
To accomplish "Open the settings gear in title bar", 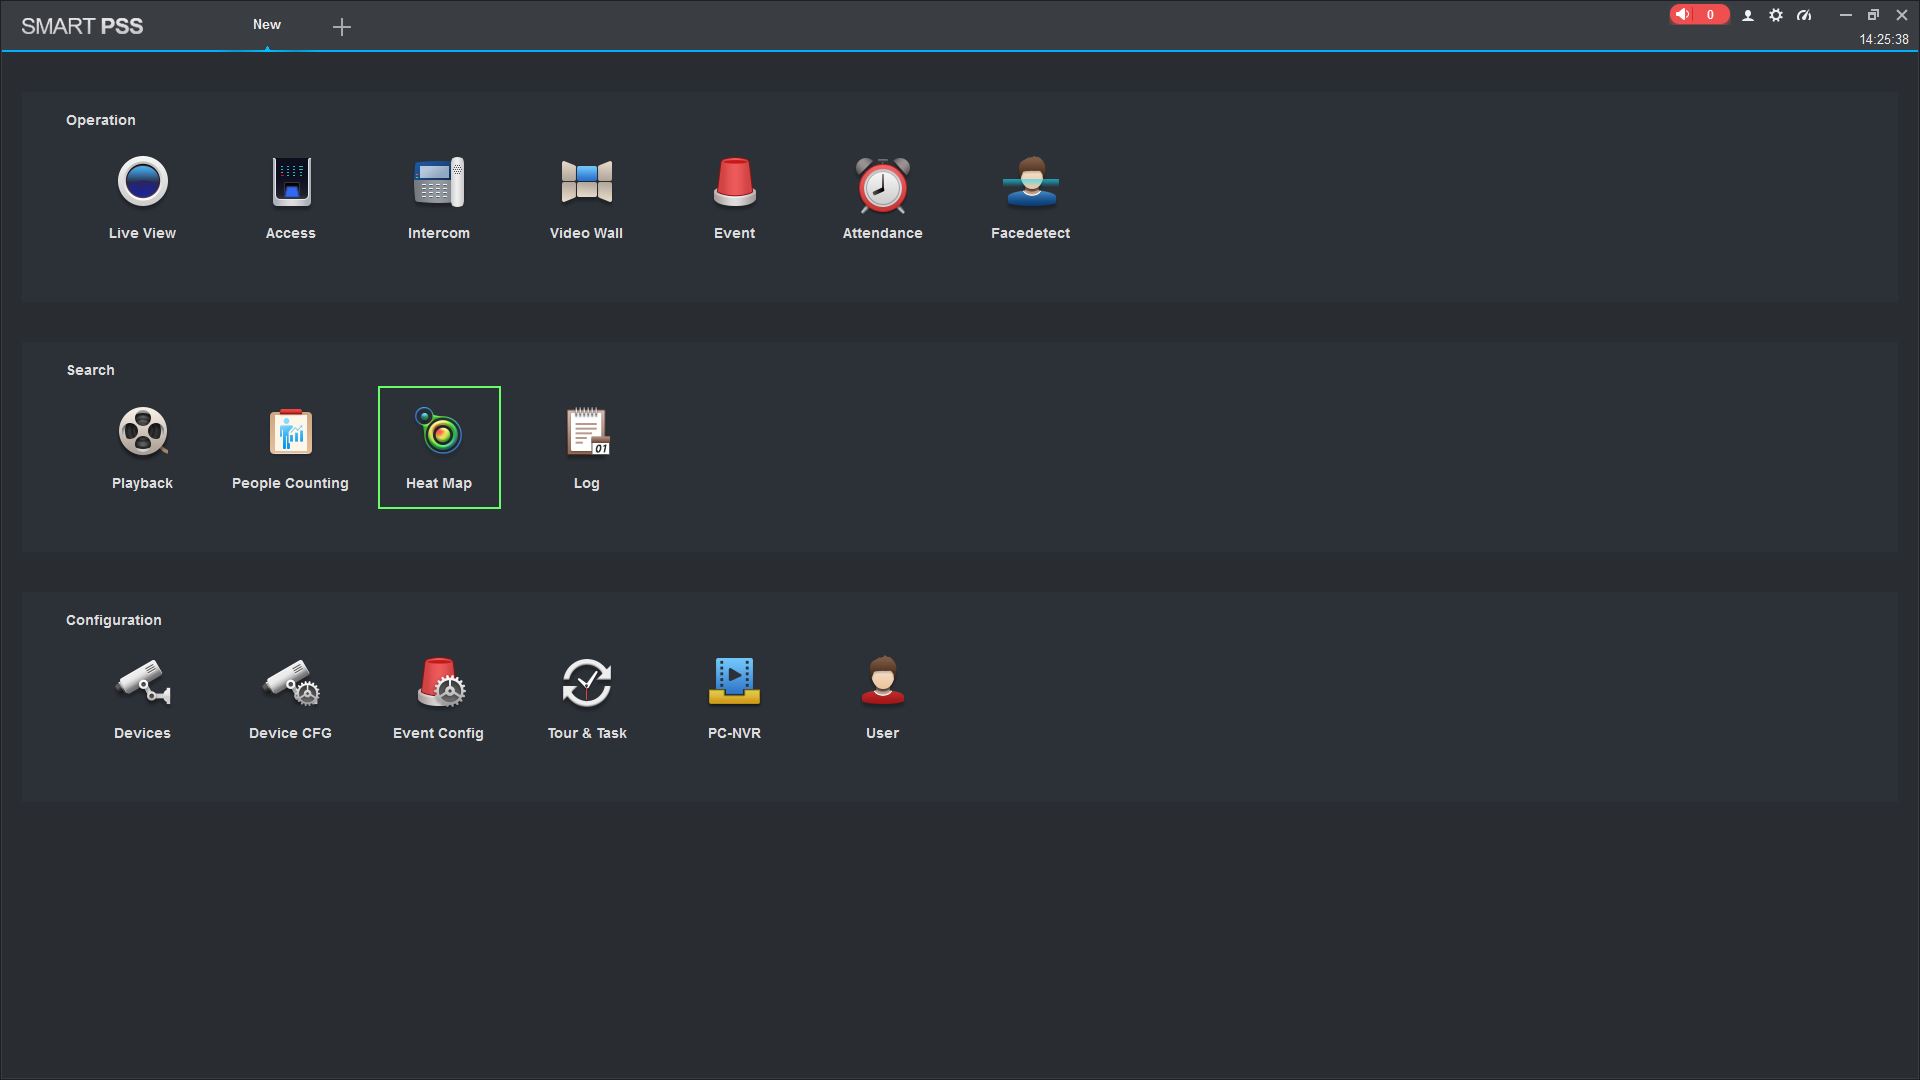I will [1776, 15].
